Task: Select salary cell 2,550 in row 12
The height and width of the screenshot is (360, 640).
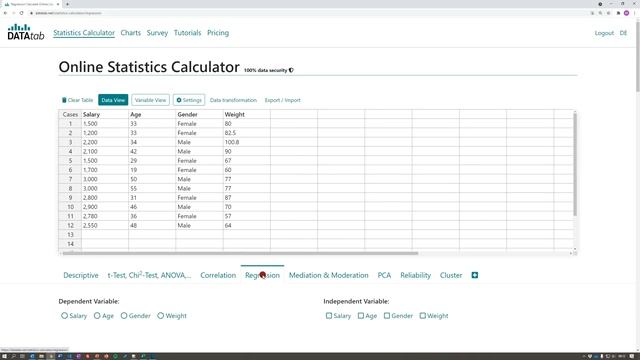Action: click(x=105, y=225)
